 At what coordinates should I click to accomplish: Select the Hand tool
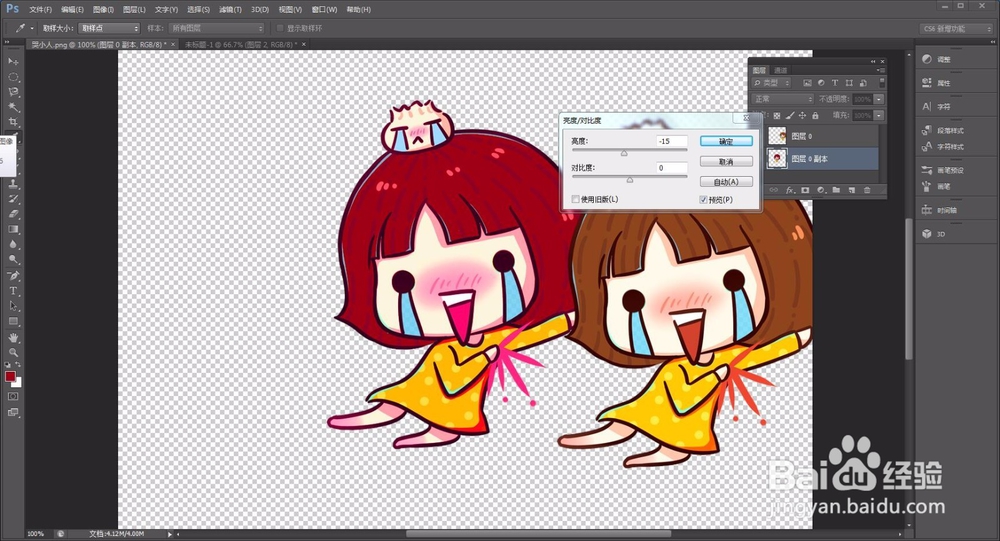tap(13, 337)
